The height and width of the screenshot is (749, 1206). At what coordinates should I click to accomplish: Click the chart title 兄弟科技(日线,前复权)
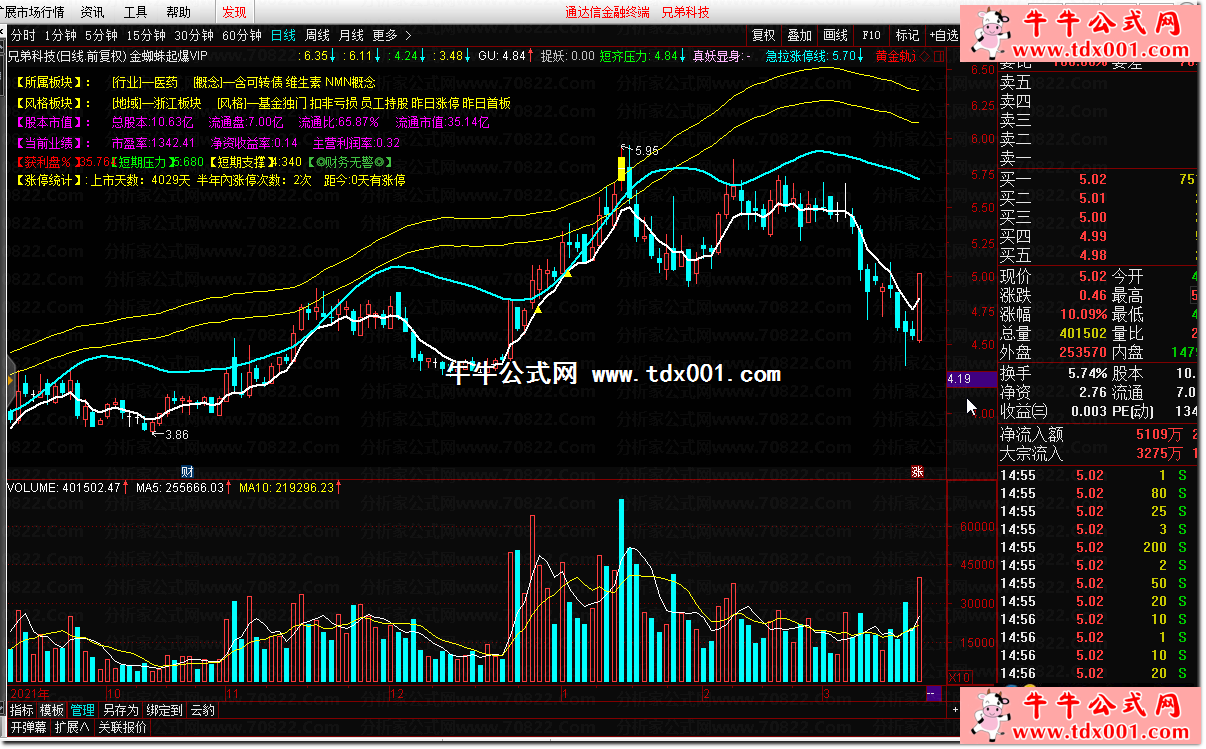pos(68,56)
